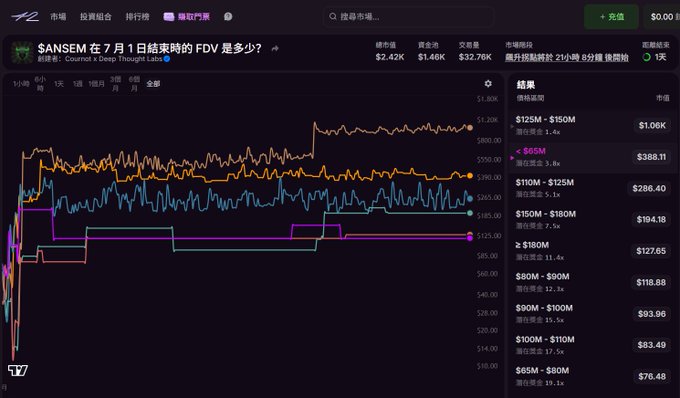The image size is (680, 398).
Task: Click the $83.49 value button
Action: tap(651, 345)
